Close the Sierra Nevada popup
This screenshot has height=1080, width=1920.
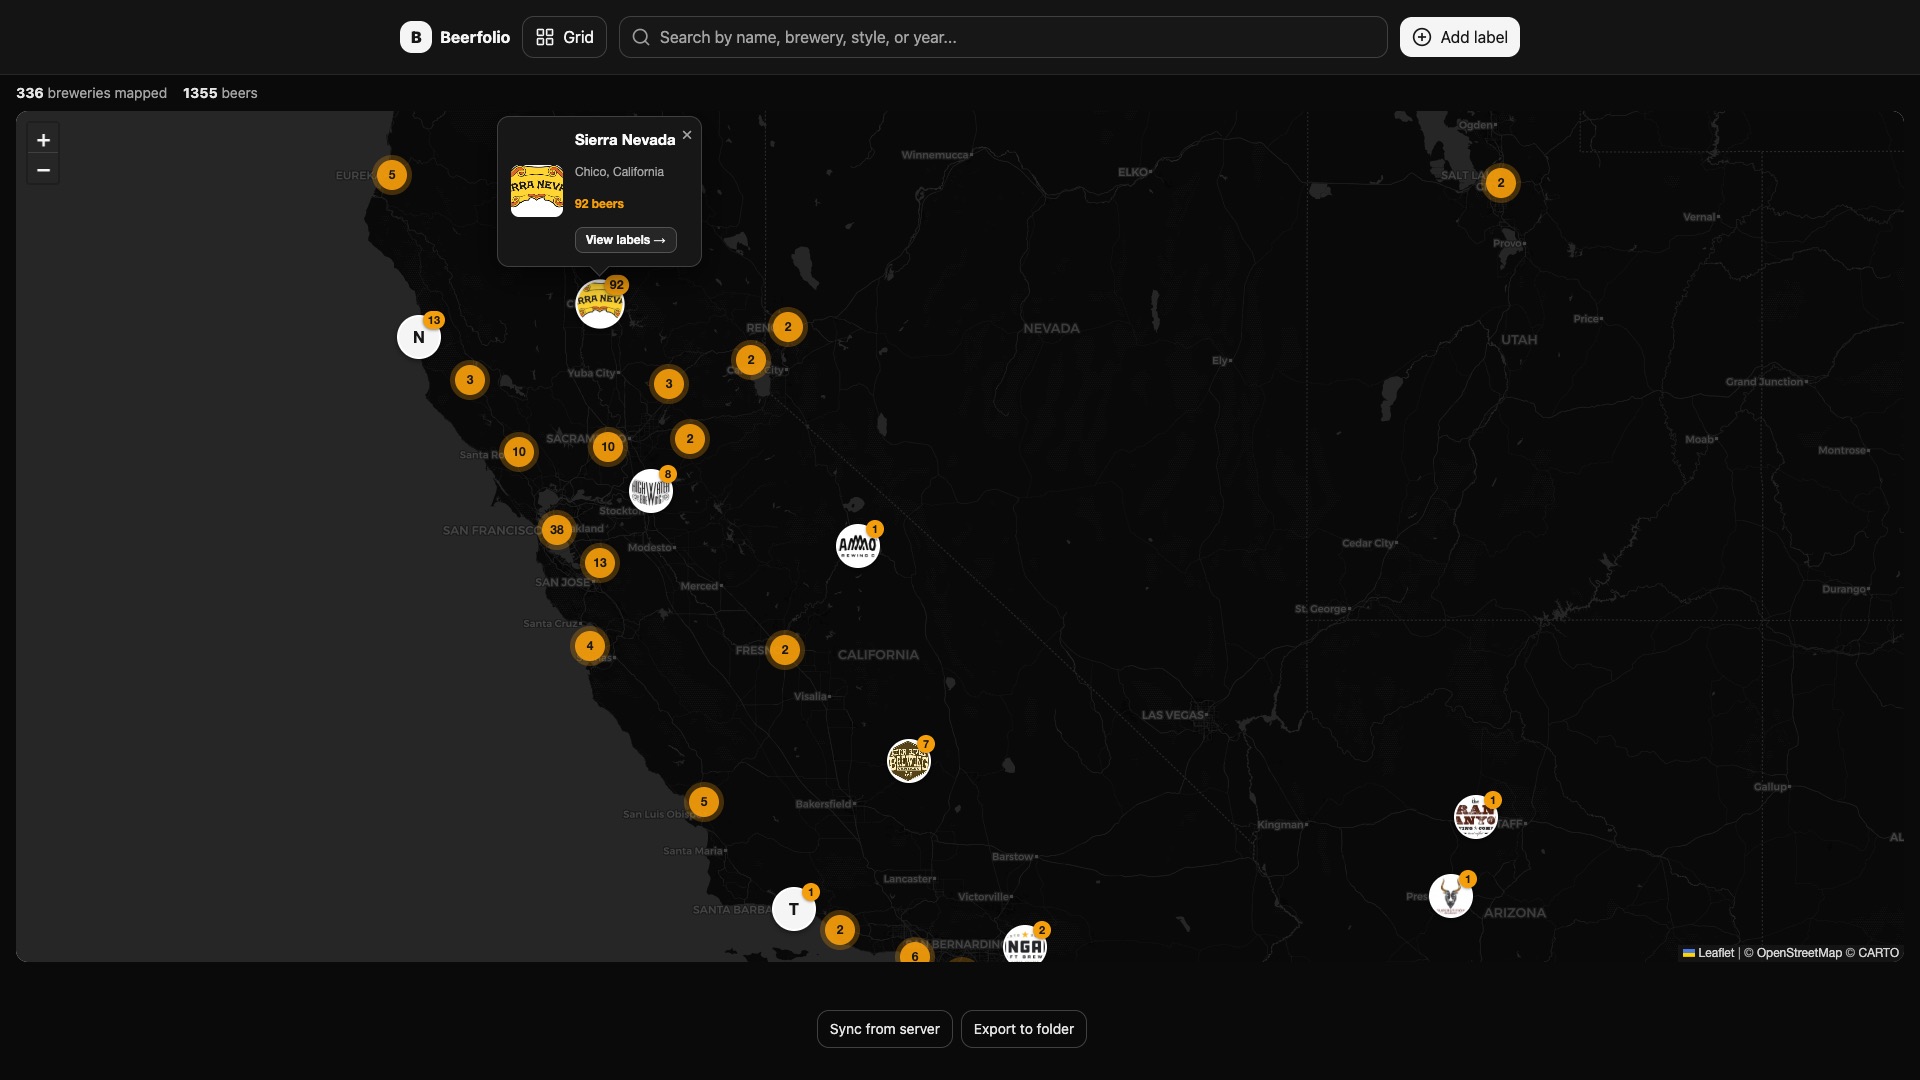coord(687,135)
